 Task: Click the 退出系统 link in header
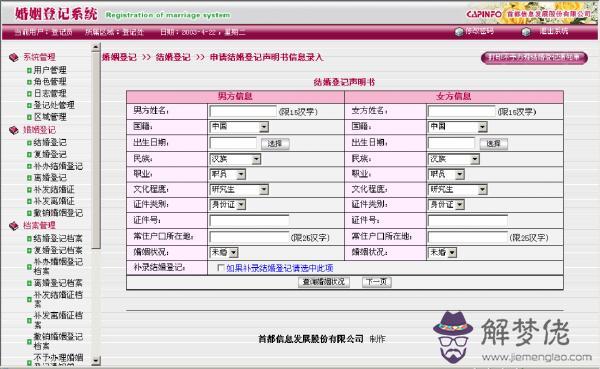point(554,31)
